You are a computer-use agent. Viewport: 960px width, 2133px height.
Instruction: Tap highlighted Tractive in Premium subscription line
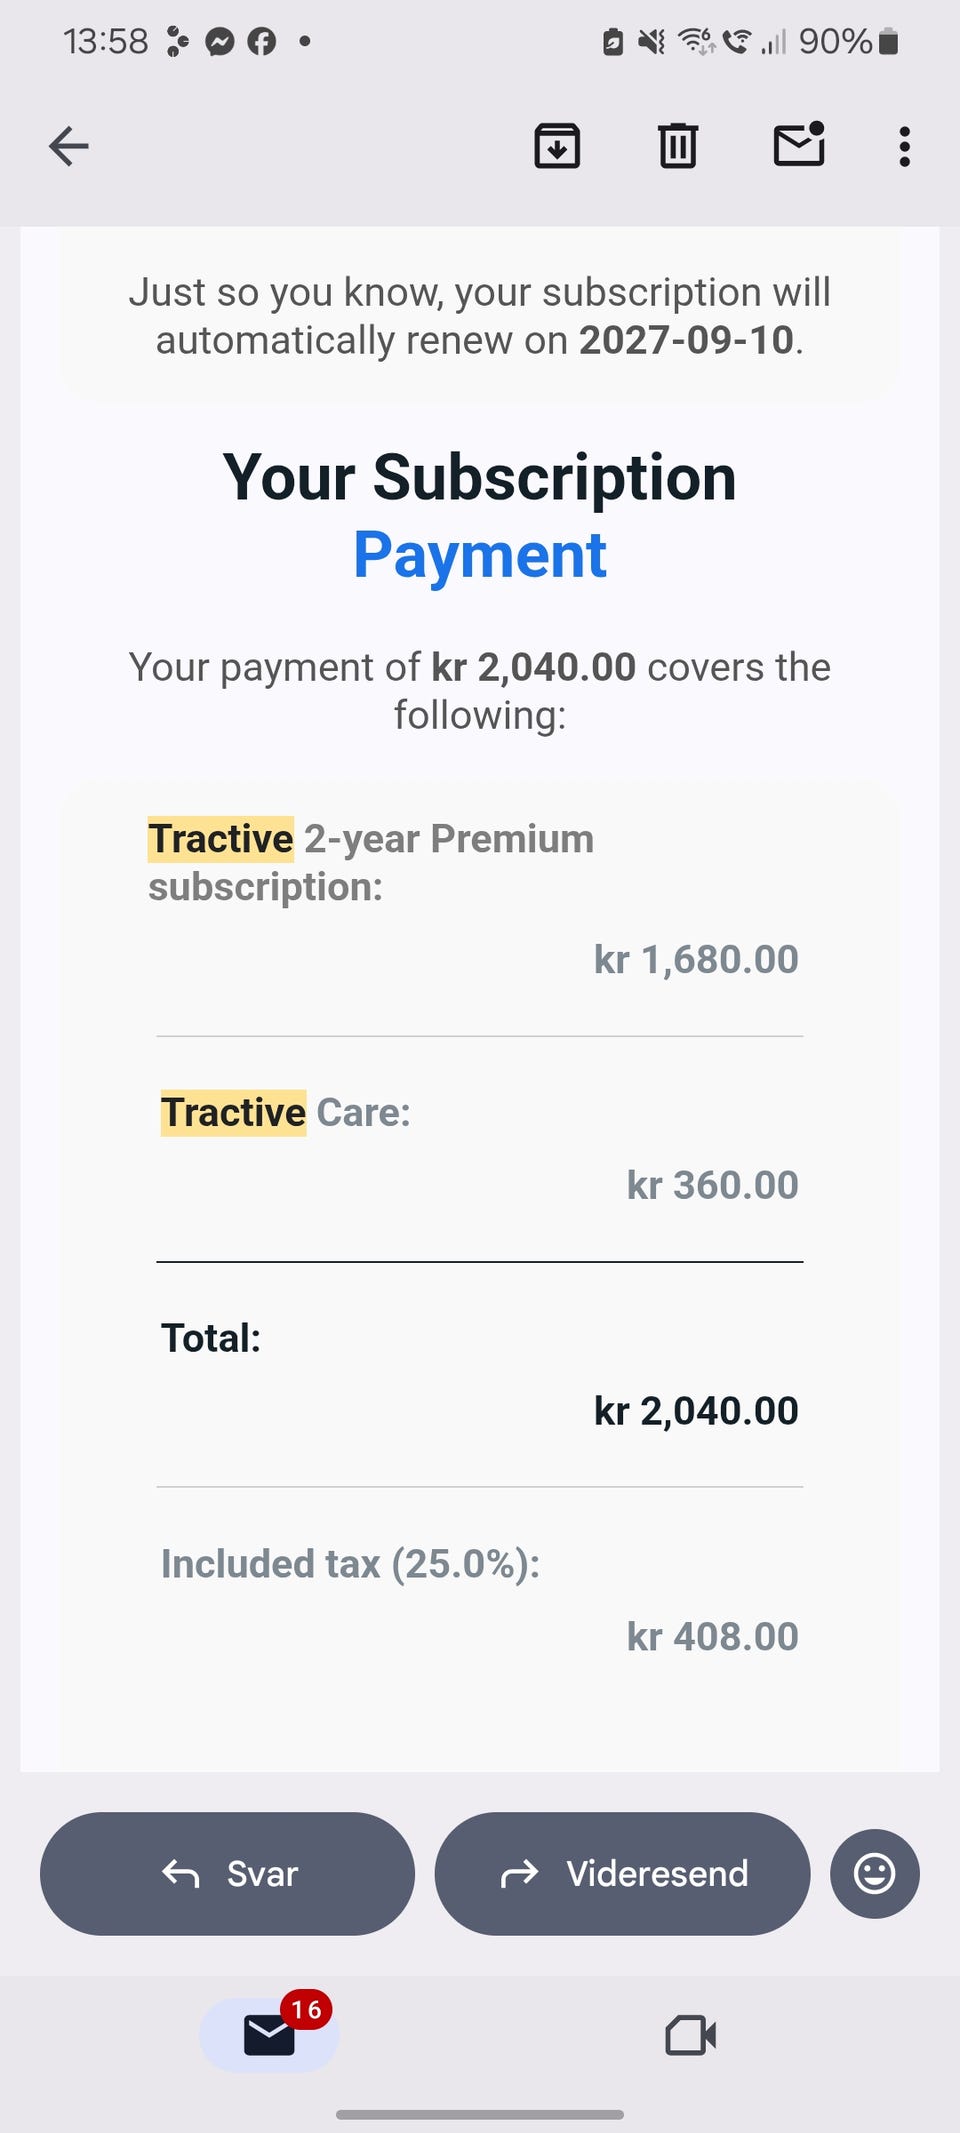221,839
